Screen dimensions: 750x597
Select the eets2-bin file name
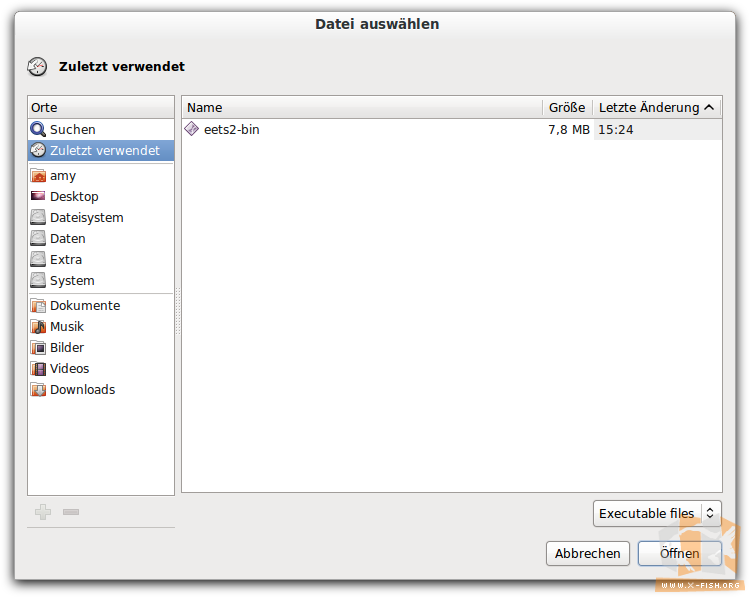[x=232, y=130]
